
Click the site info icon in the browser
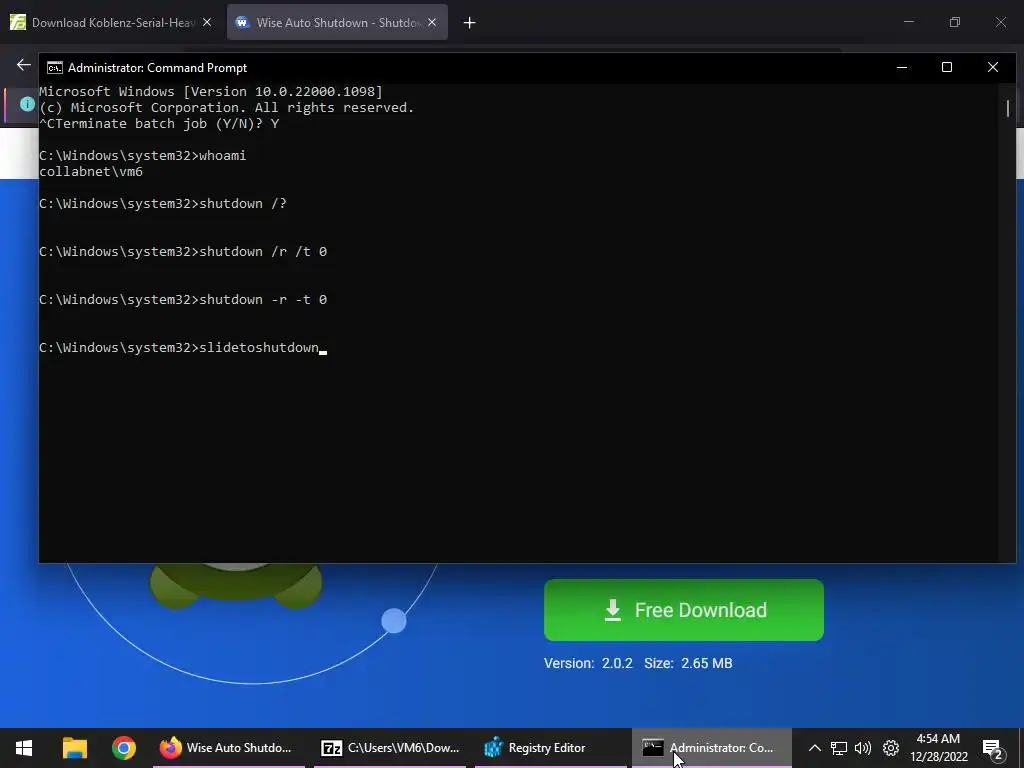[x=27, y=104]
